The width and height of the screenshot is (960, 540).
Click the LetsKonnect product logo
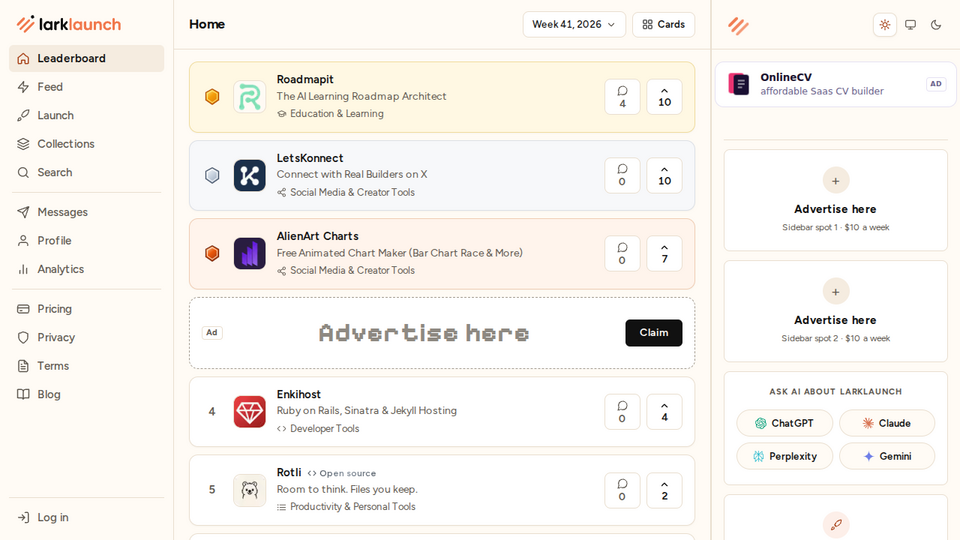click(x=250, y=175)
